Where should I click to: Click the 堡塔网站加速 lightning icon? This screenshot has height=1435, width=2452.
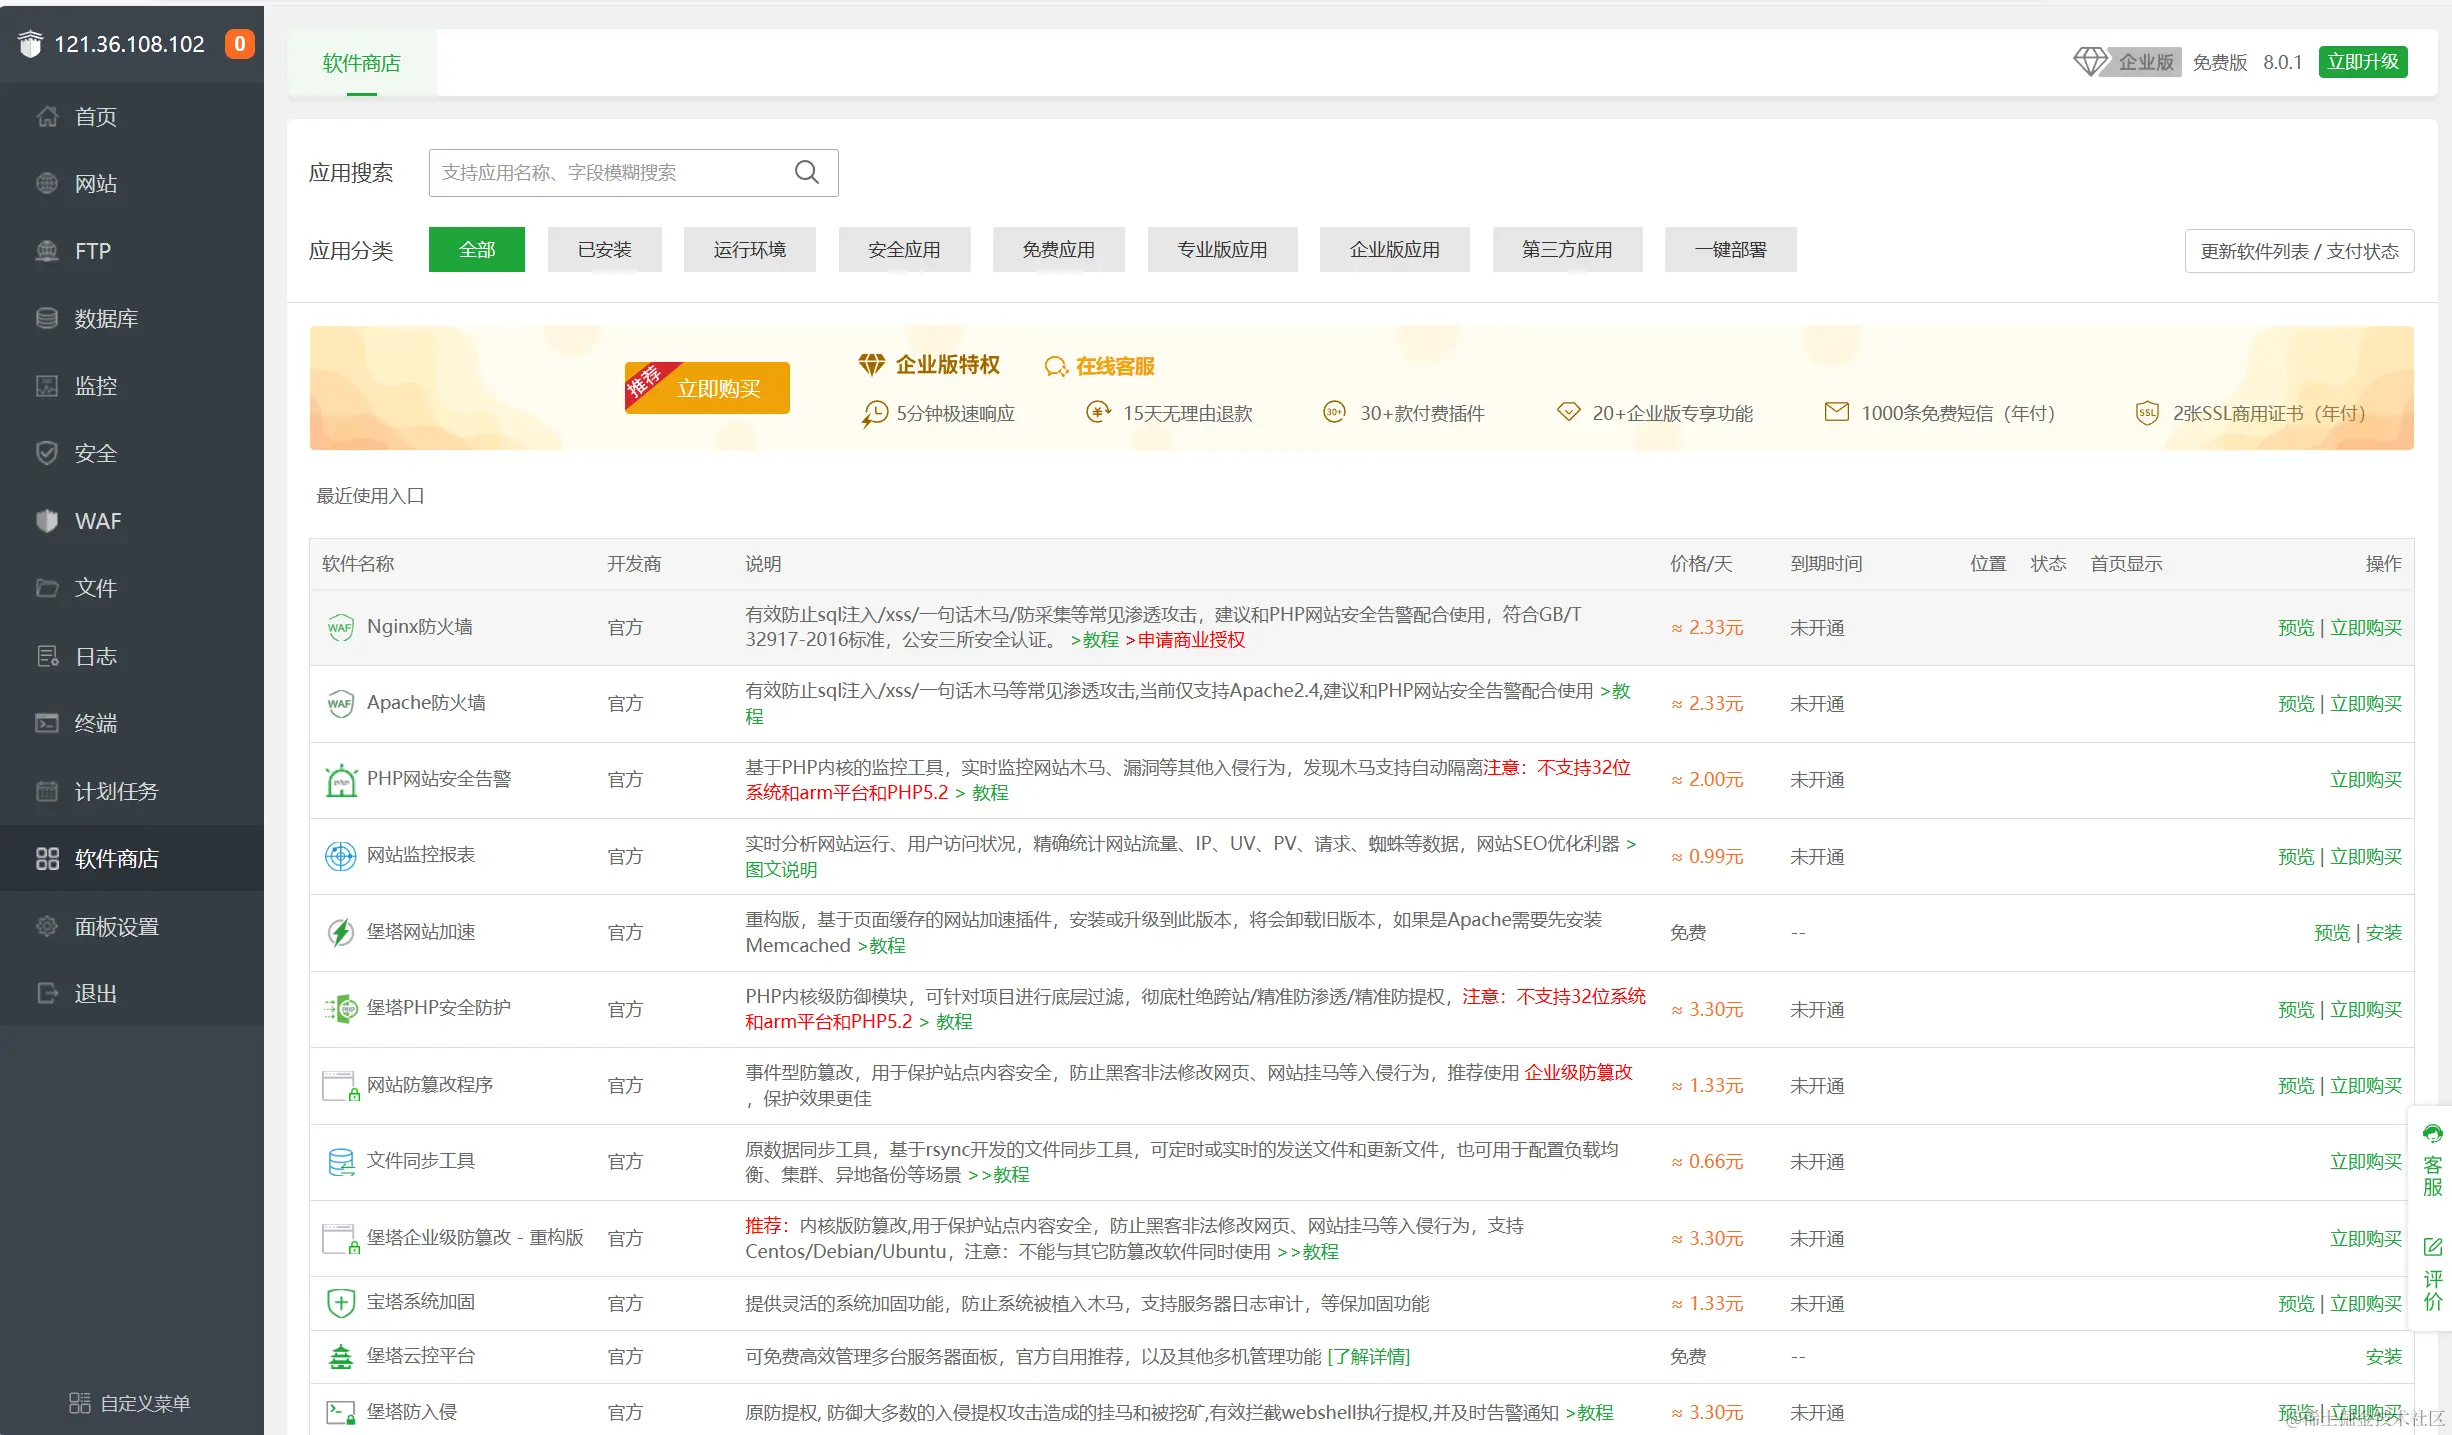[x=340, y=933]
